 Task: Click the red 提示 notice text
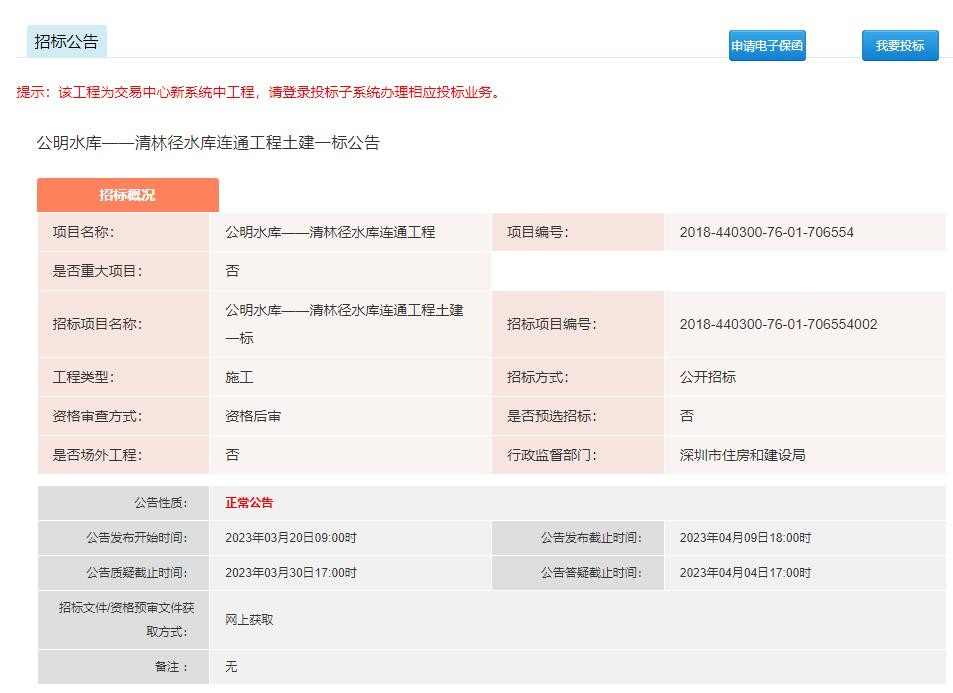click(258, 93)
